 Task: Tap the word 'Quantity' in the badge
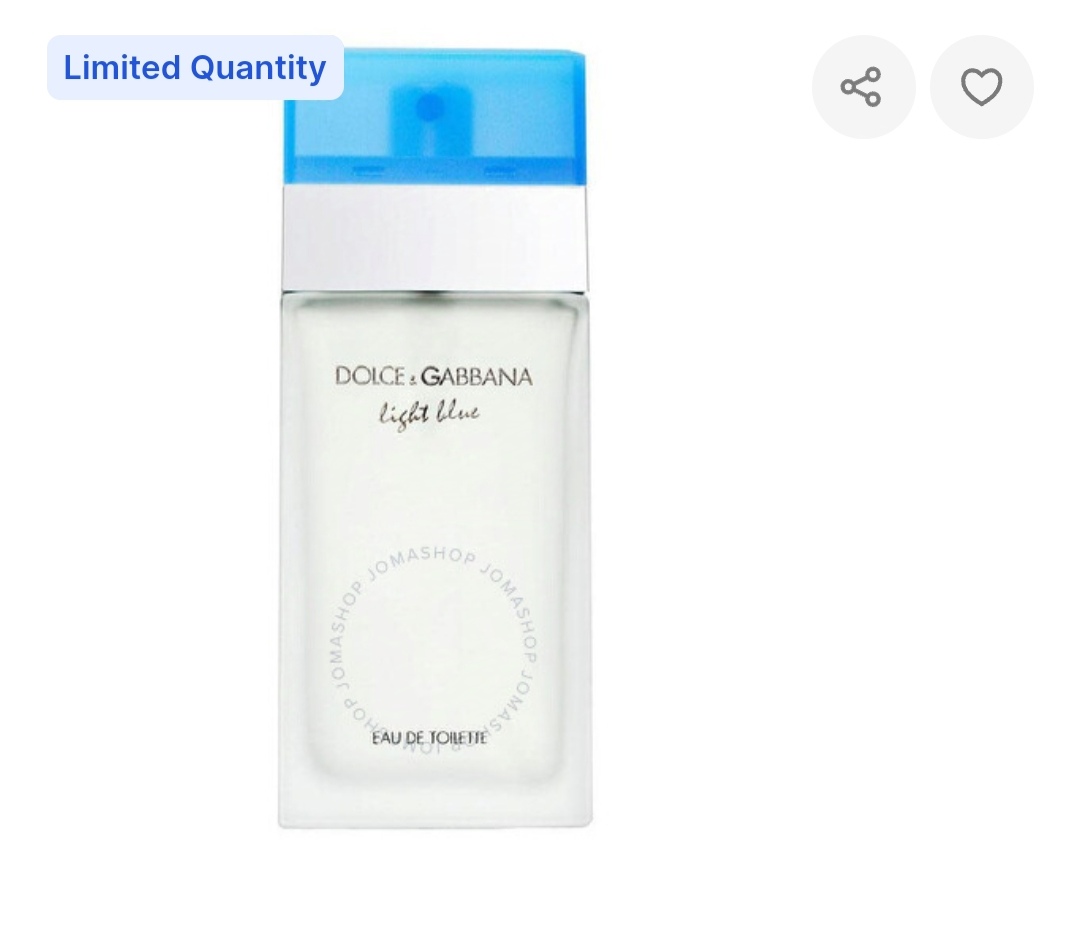[x=258, y=69]
